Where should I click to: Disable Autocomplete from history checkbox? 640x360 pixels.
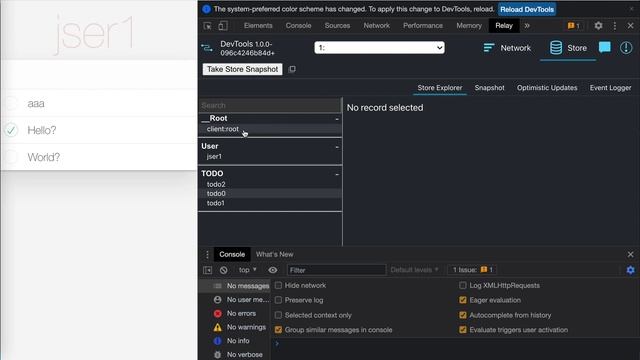[x=462, y=315]
